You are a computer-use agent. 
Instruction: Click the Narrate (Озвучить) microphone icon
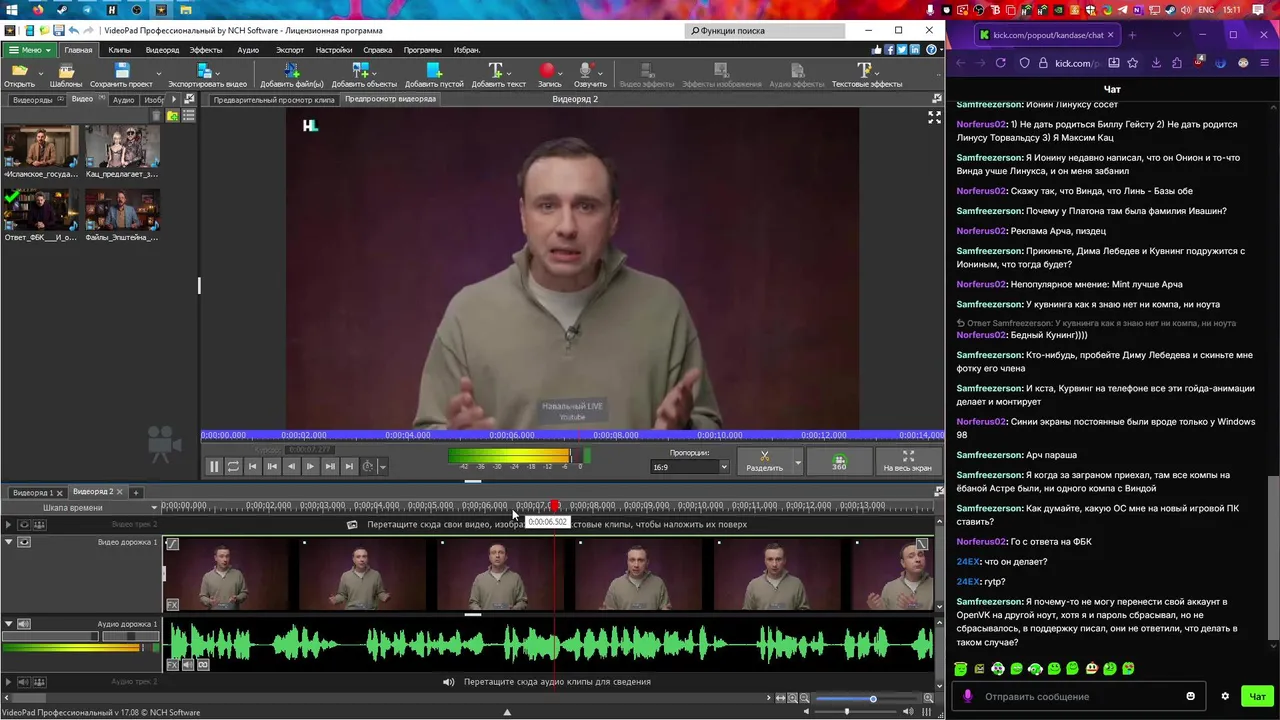tap(586, 71)
